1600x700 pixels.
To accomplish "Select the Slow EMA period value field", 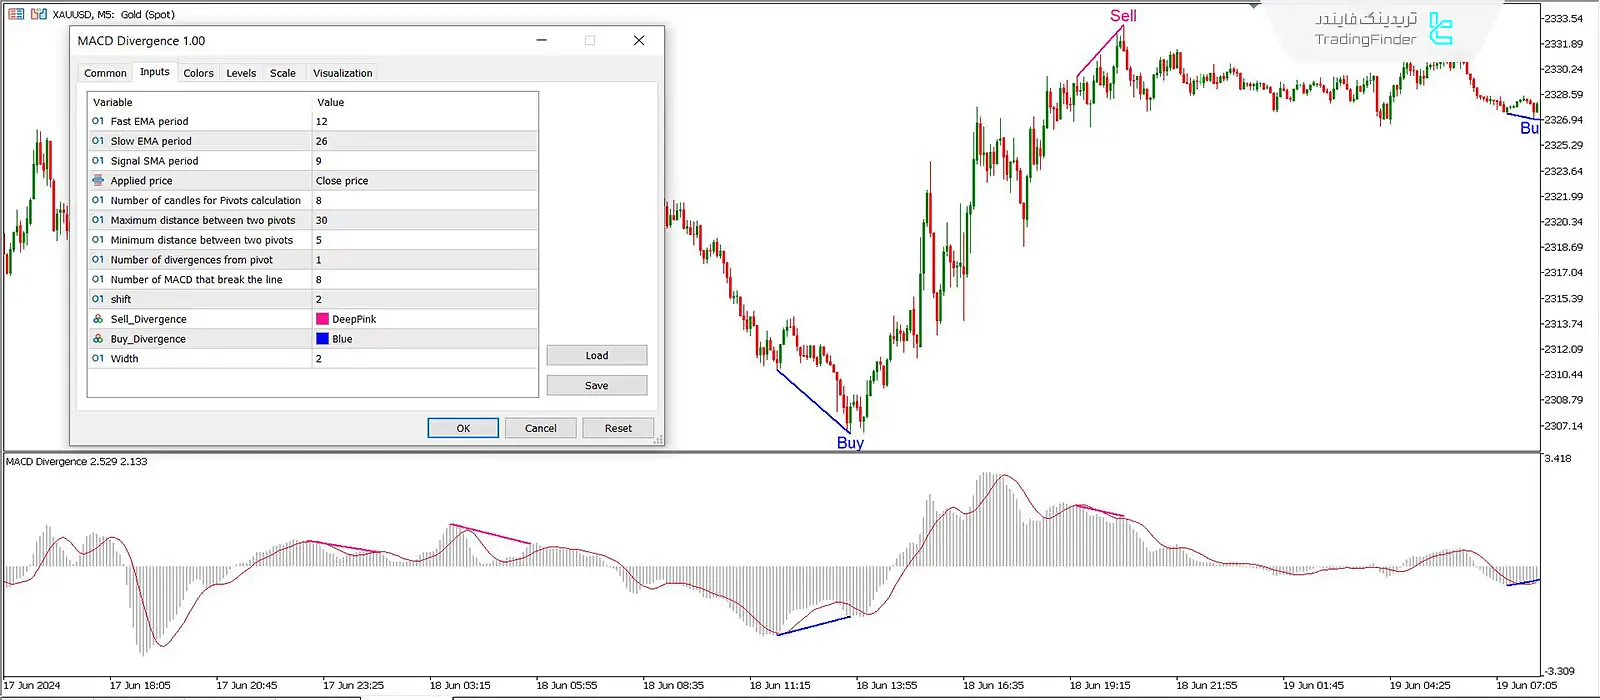I will click(425, 141).
